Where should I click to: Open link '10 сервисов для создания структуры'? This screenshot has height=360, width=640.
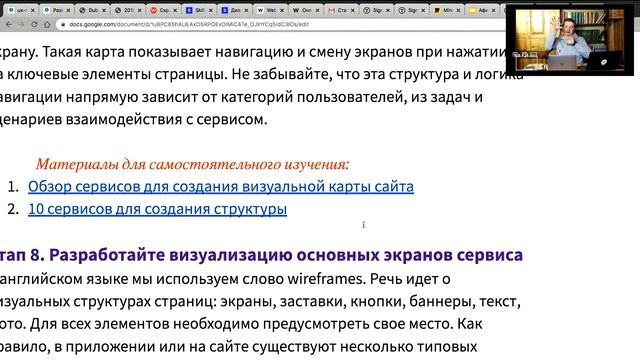[x=157, y=209]
